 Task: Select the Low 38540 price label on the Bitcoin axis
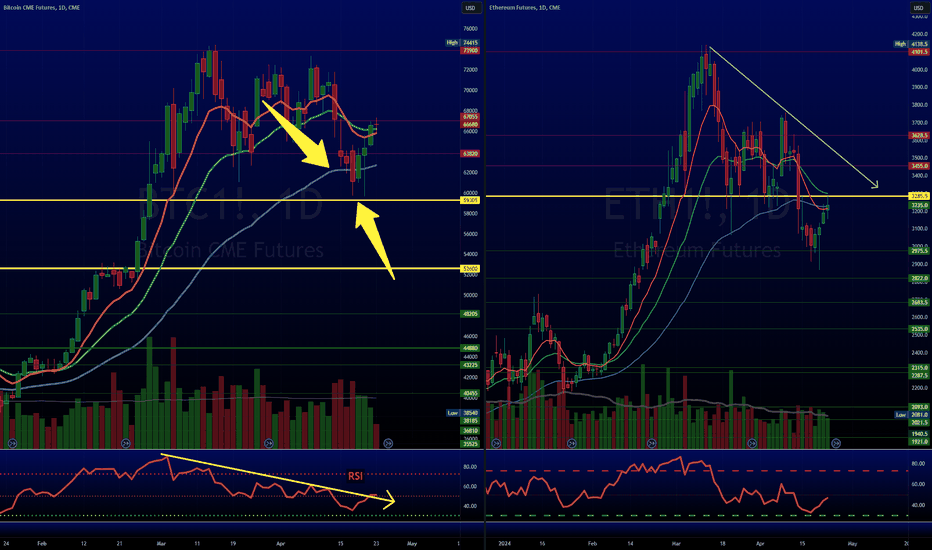pos(463,413)
